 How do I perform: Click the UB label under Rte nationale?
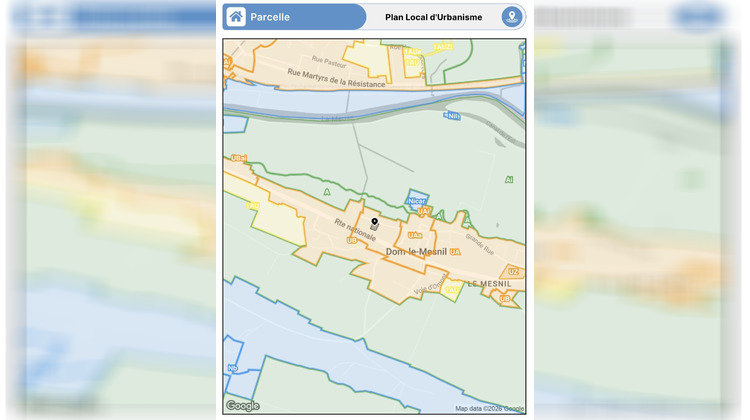tap(352, 241)
